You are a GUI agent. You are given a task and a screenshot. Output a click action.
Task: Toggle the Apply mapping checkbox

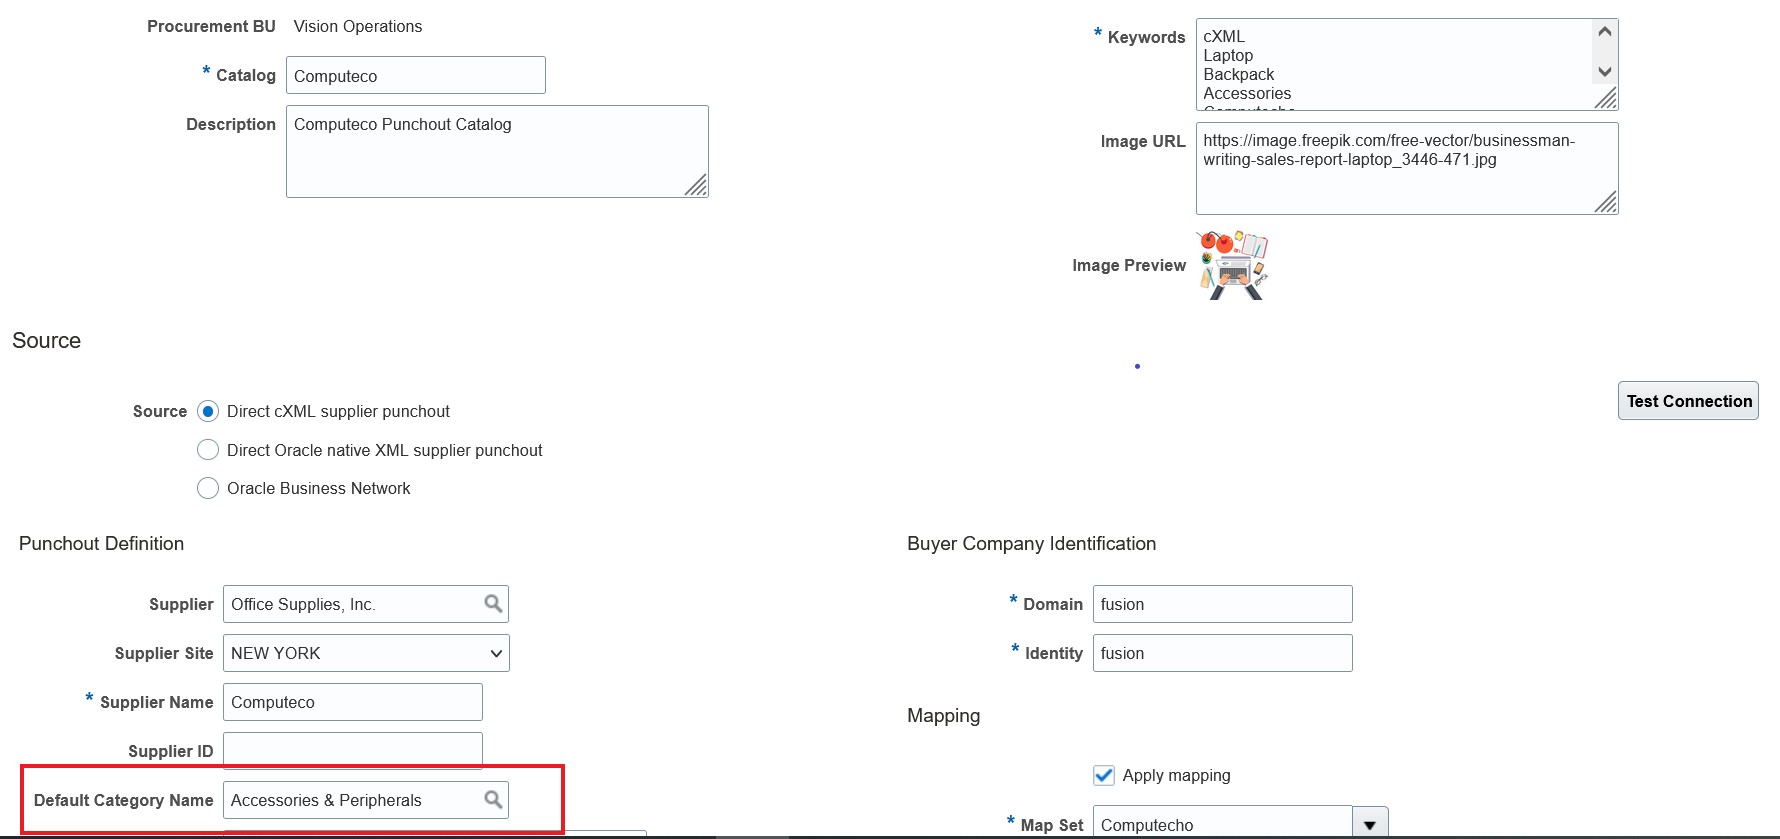tap(1104, 775)
